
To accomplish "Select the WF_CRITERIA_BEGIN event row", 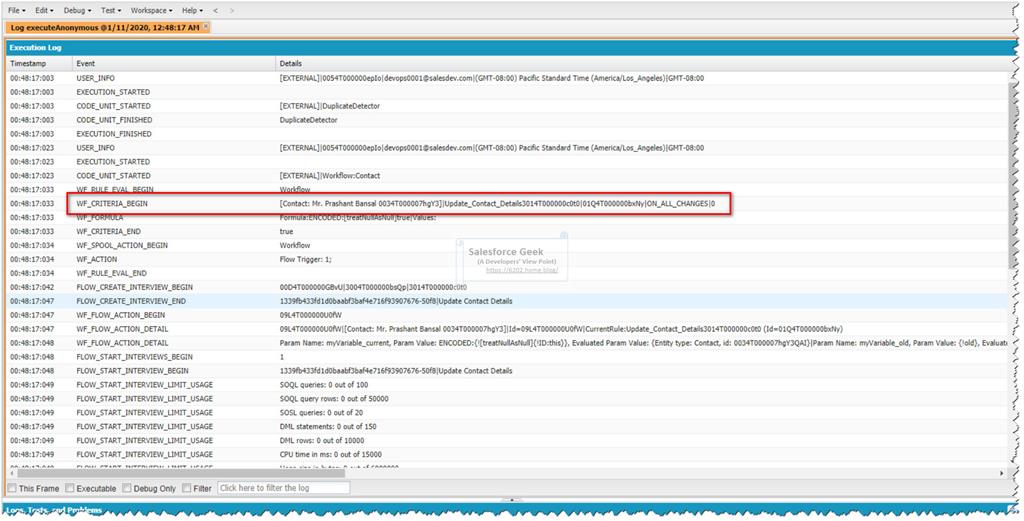I will click(507, 204).
